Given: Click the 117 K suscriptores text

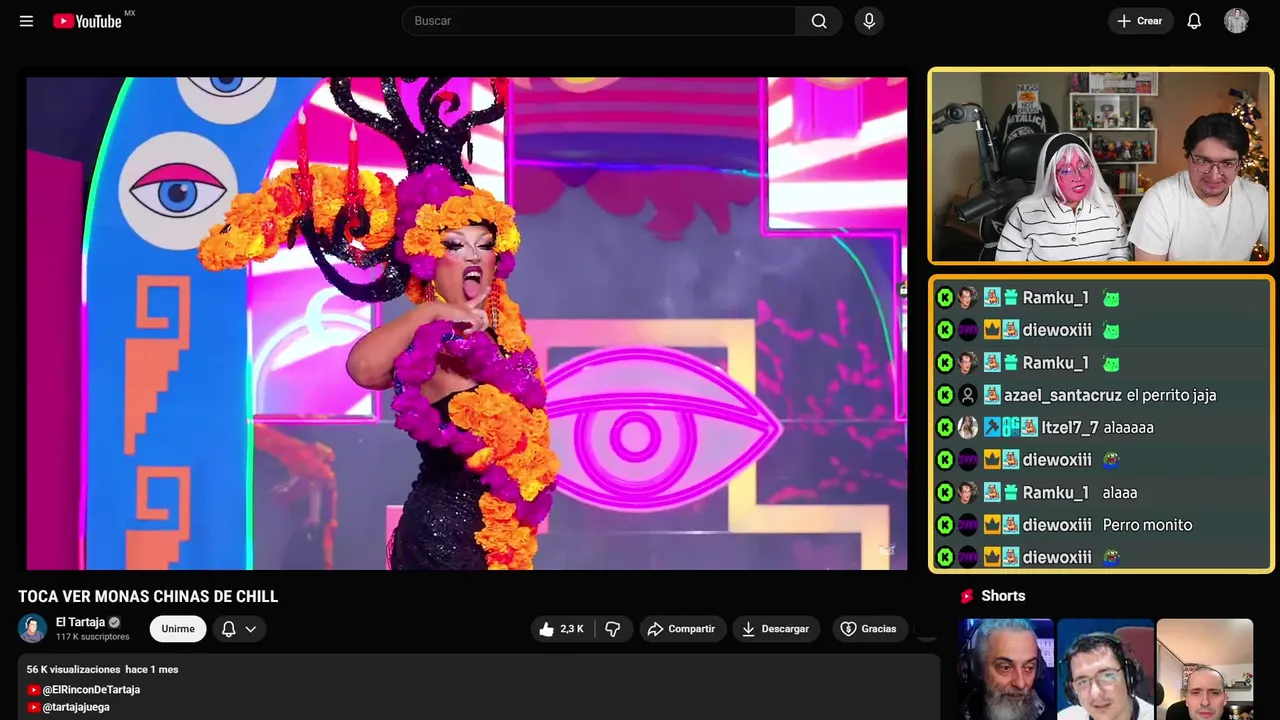Looking at the screenshot, I should [x=93, y=637].
